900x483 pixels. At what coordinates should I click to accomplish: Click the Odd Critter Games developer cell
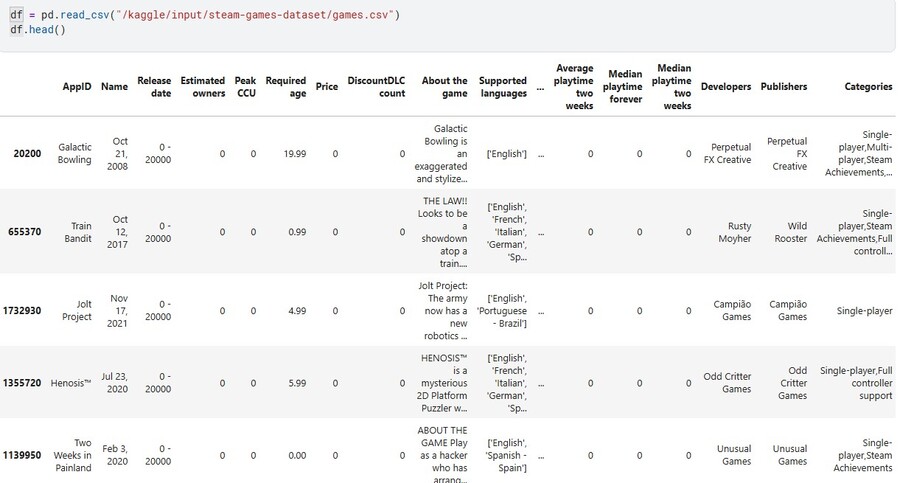tap(727, 382)
